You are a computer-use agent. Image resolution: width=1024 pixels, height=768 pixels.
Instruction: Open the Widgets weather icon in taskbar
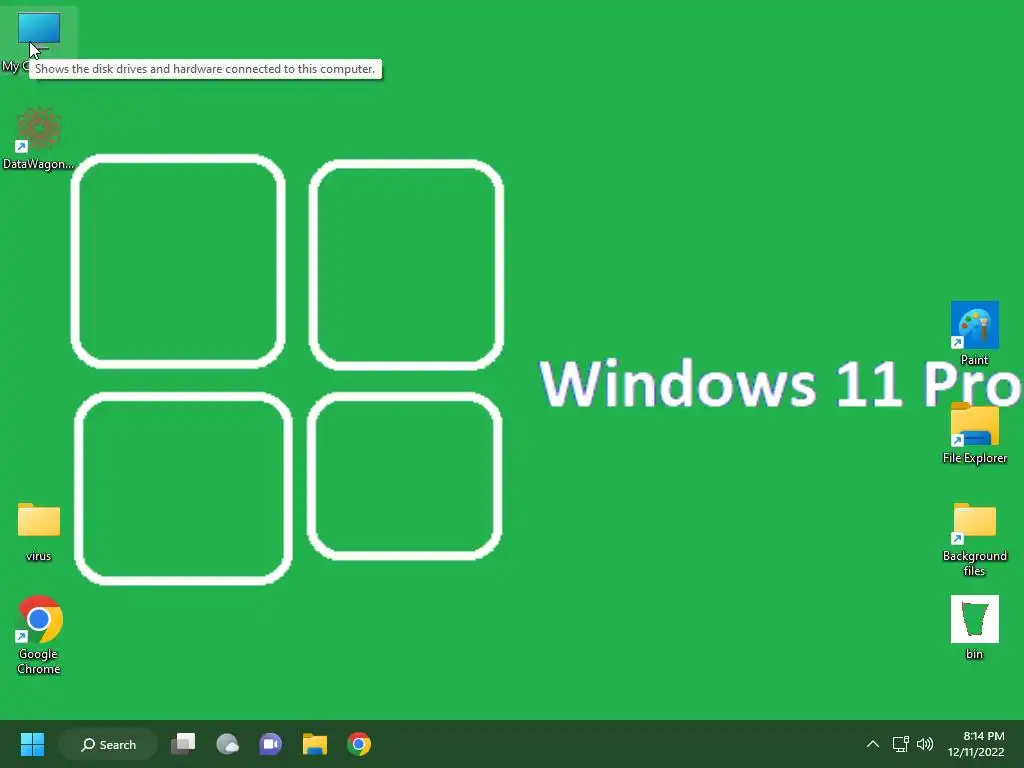tap(227, 744)
